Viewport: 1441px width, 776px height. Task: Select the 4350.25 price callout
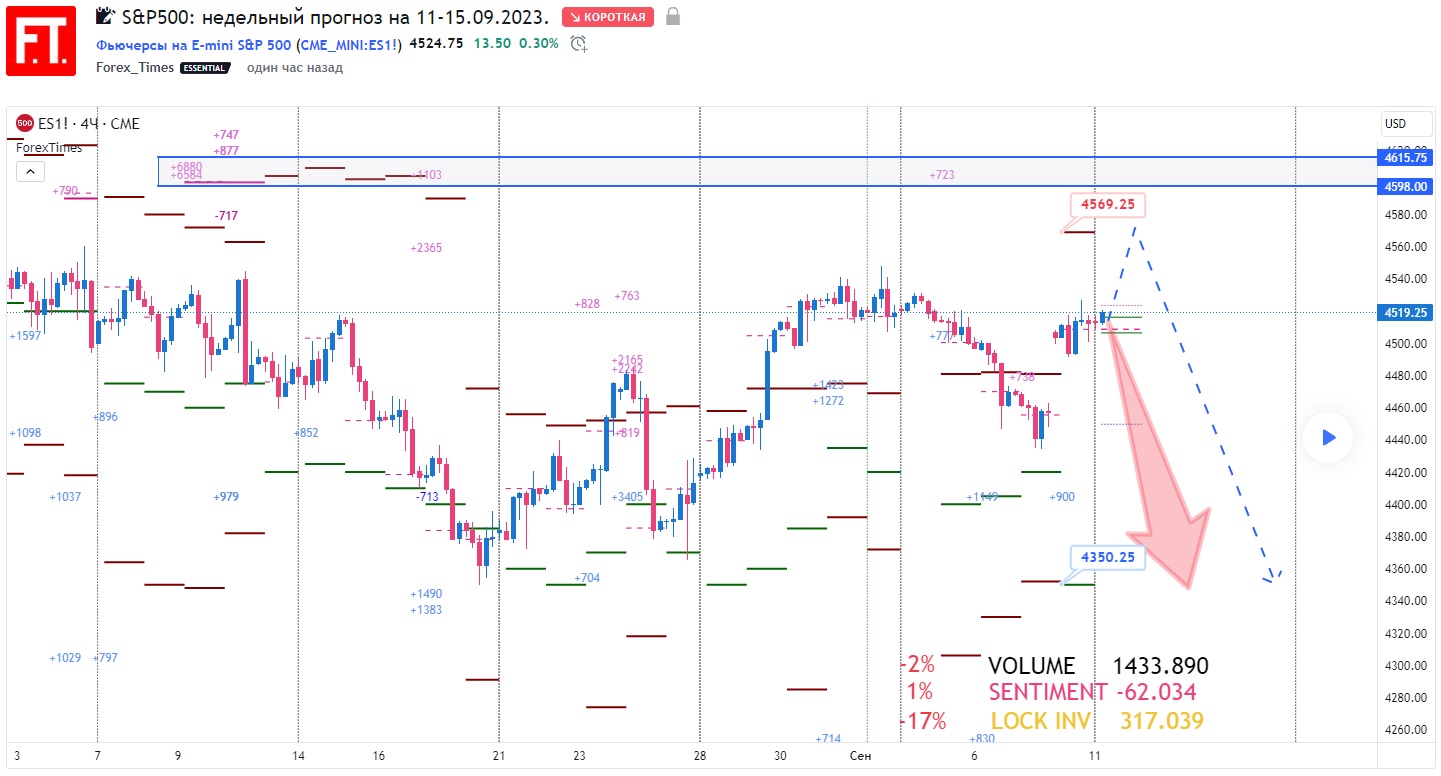coord(1107,558)
